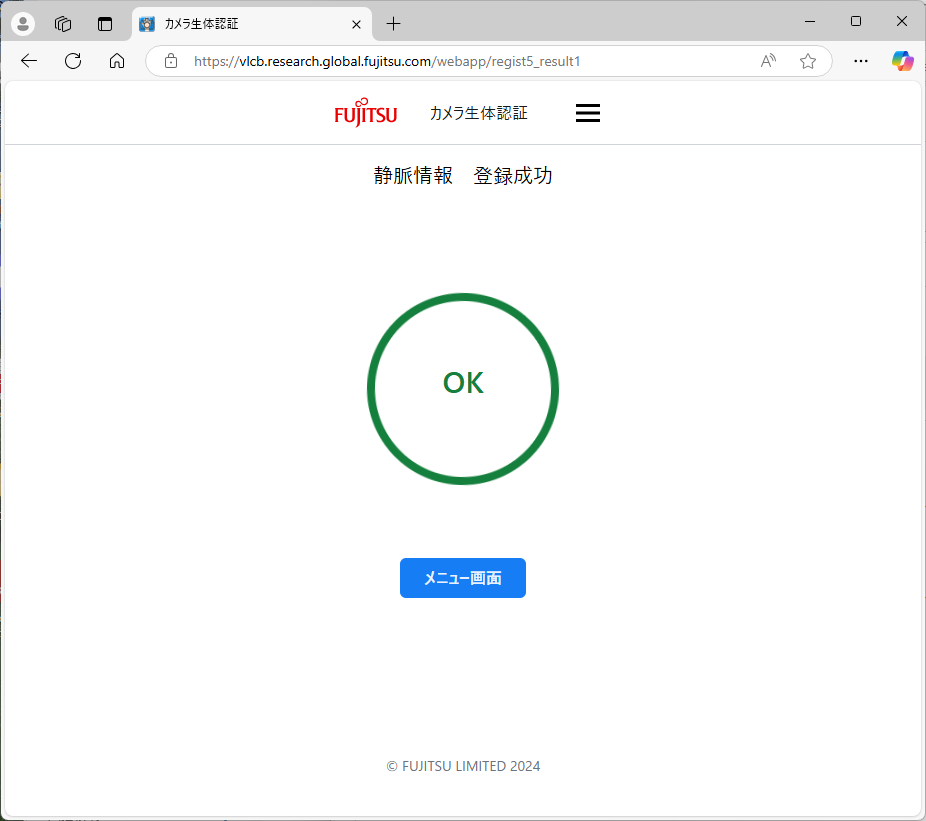Open the tab actions menu icon
The image size is (926, 821).
click(105, 24)
